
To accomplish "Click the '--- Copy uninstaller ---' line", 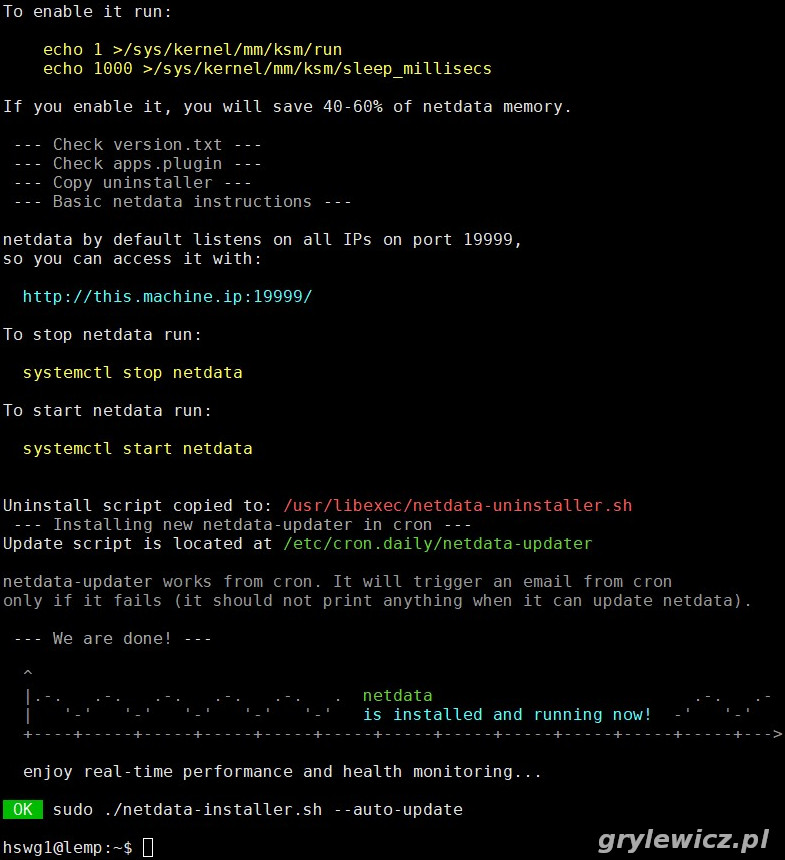I will 132,183.
